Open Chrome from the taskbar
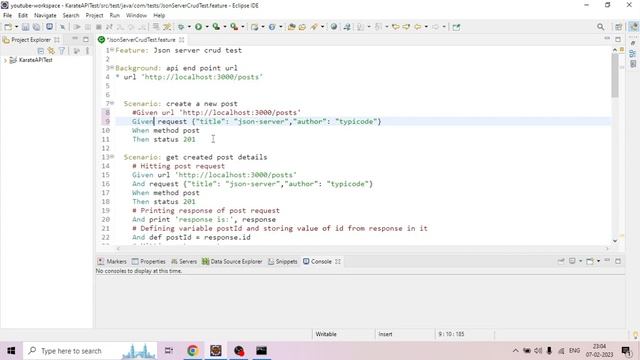The height and width of the screenshot is (360, 640). [193, 351]
